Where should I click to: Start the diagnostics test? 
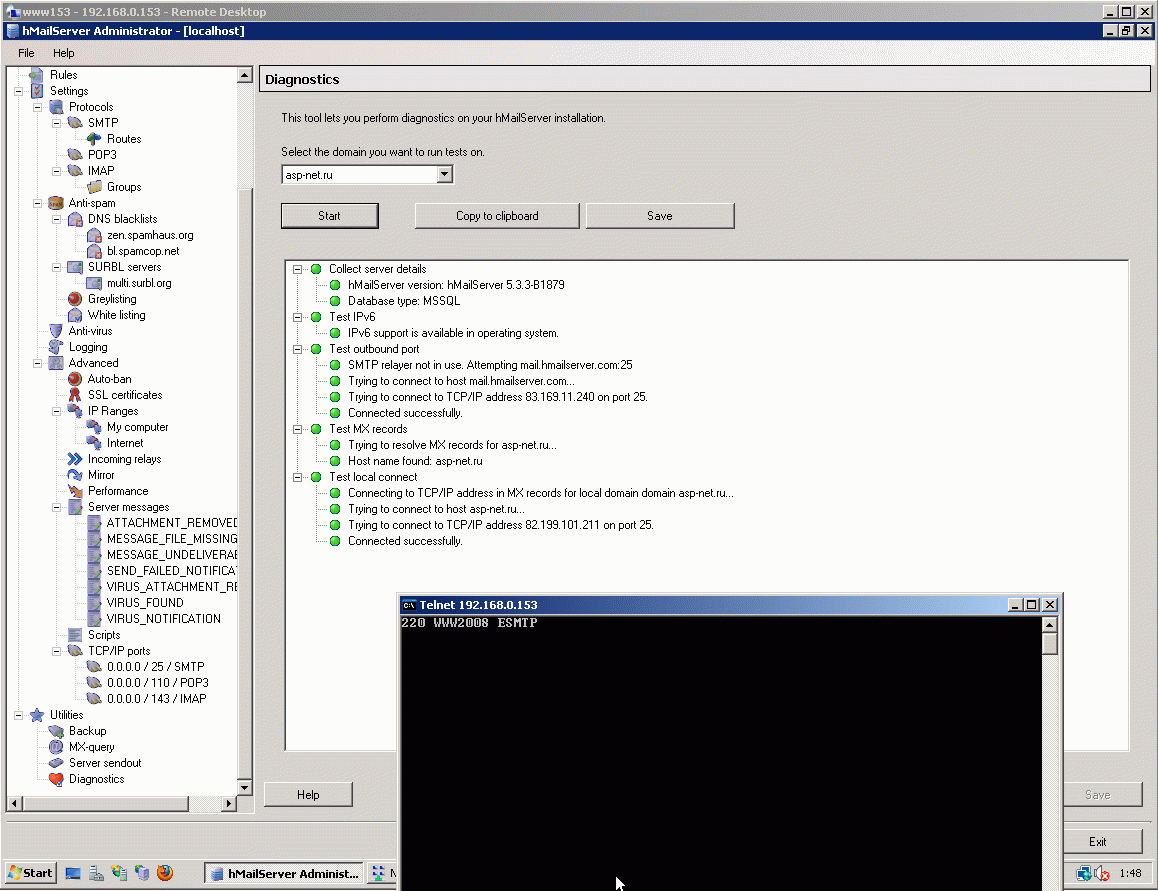coord(329,216)
